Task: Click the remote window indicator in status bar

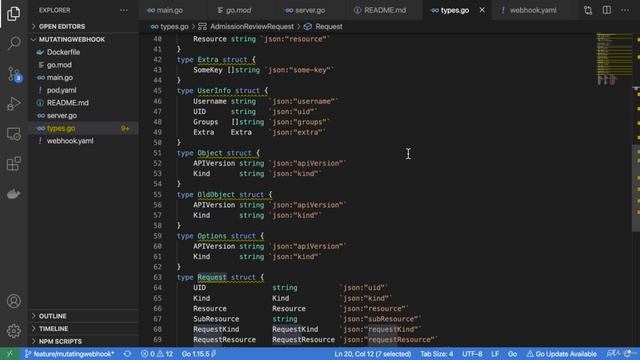Action: (x=10, y=354)
